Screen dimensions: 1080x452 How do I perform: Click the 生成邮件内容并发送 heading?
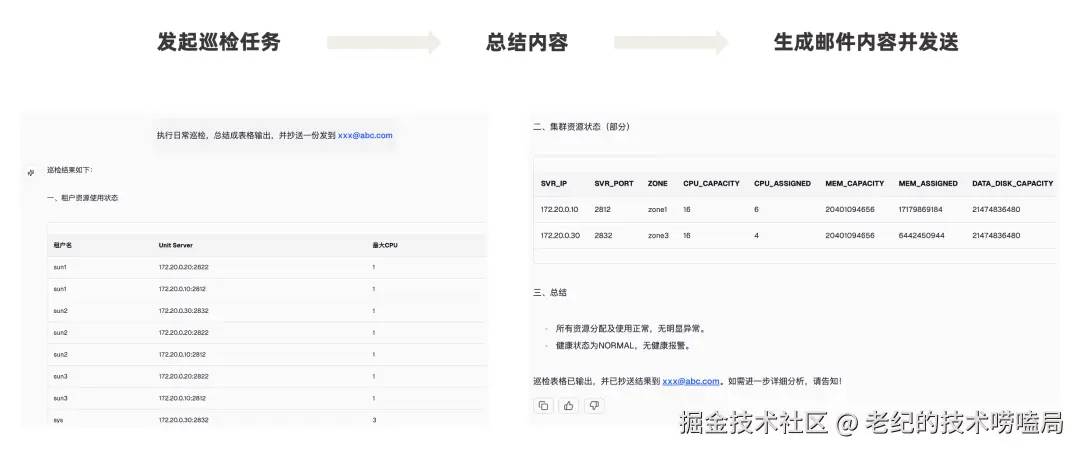pyautogui.click(x=866, y=42)
